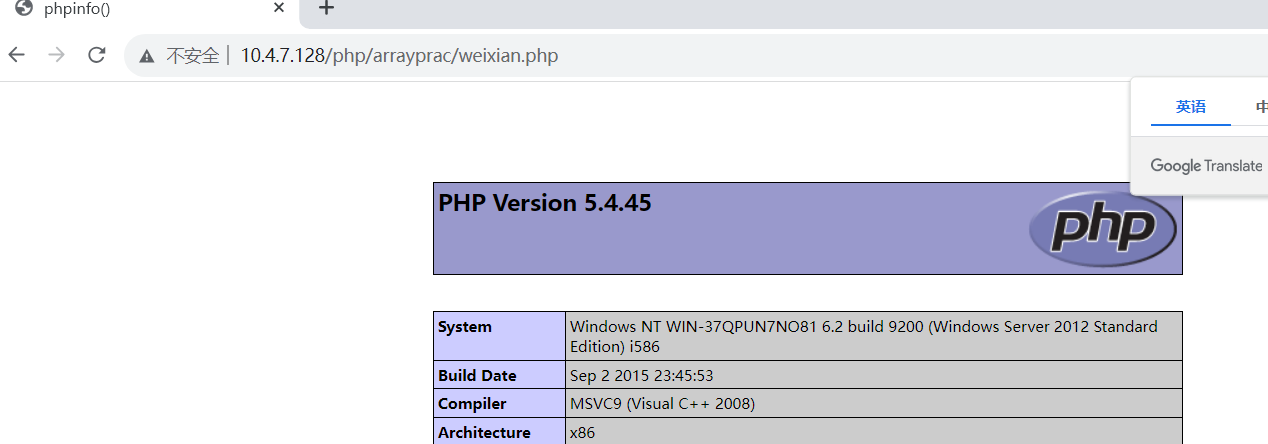Screen dimensions: 1268x444
Task: Go forward to next page
Action: 57,55
